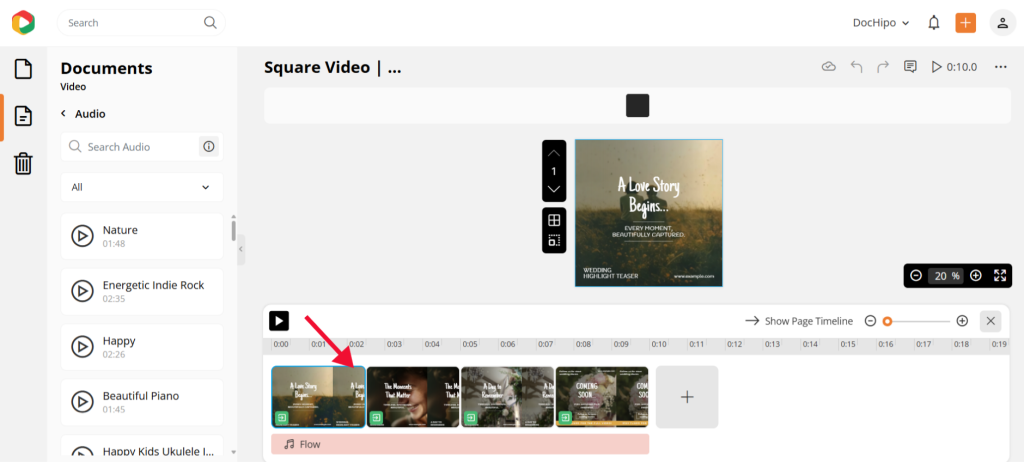This screenshot has width=1024, height=463.
Task: Go back from Audio with left chevron
Action: pos(63,114)
